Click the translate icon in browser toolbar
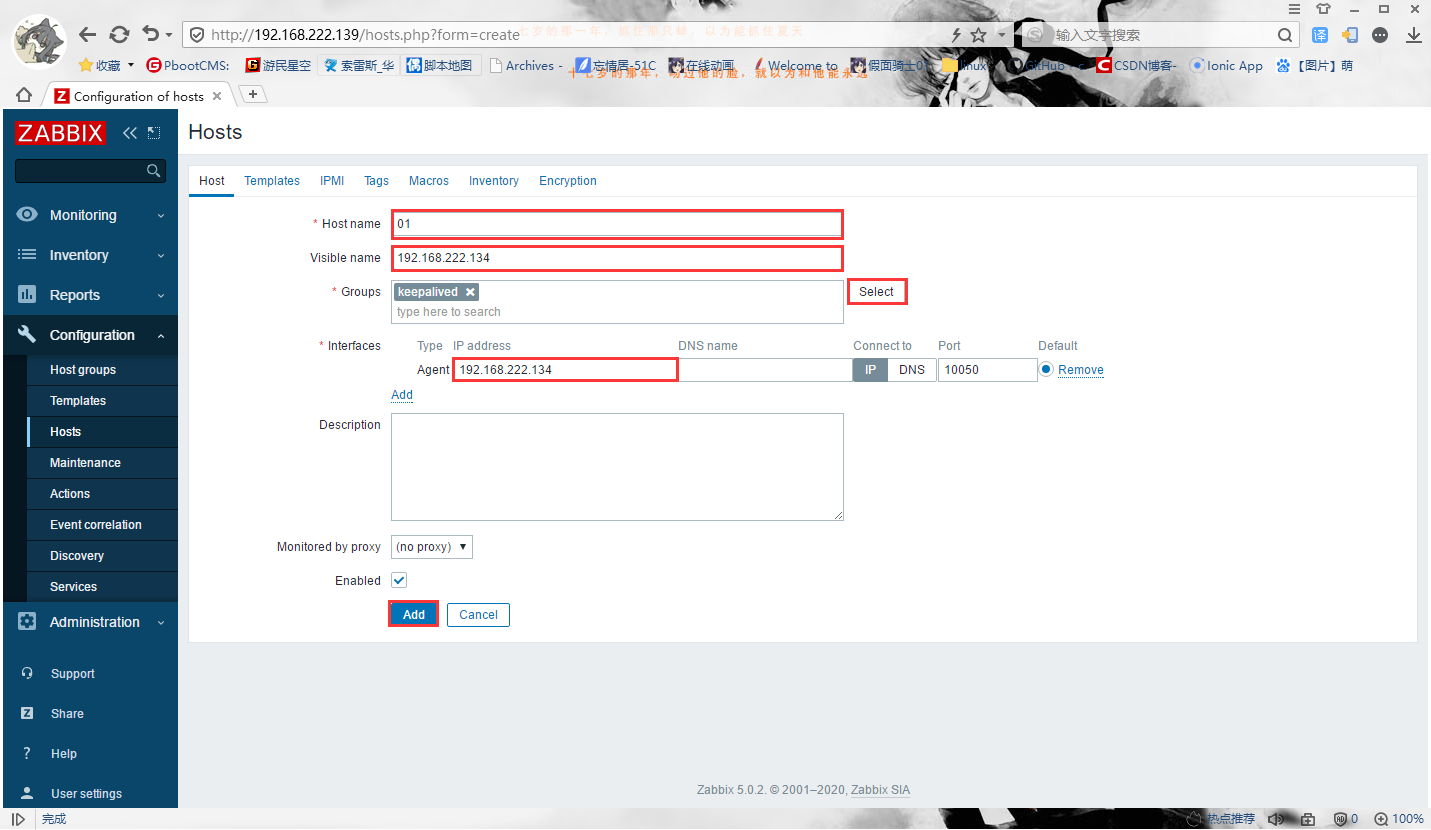1431x830 pixels. (1320, 35)
